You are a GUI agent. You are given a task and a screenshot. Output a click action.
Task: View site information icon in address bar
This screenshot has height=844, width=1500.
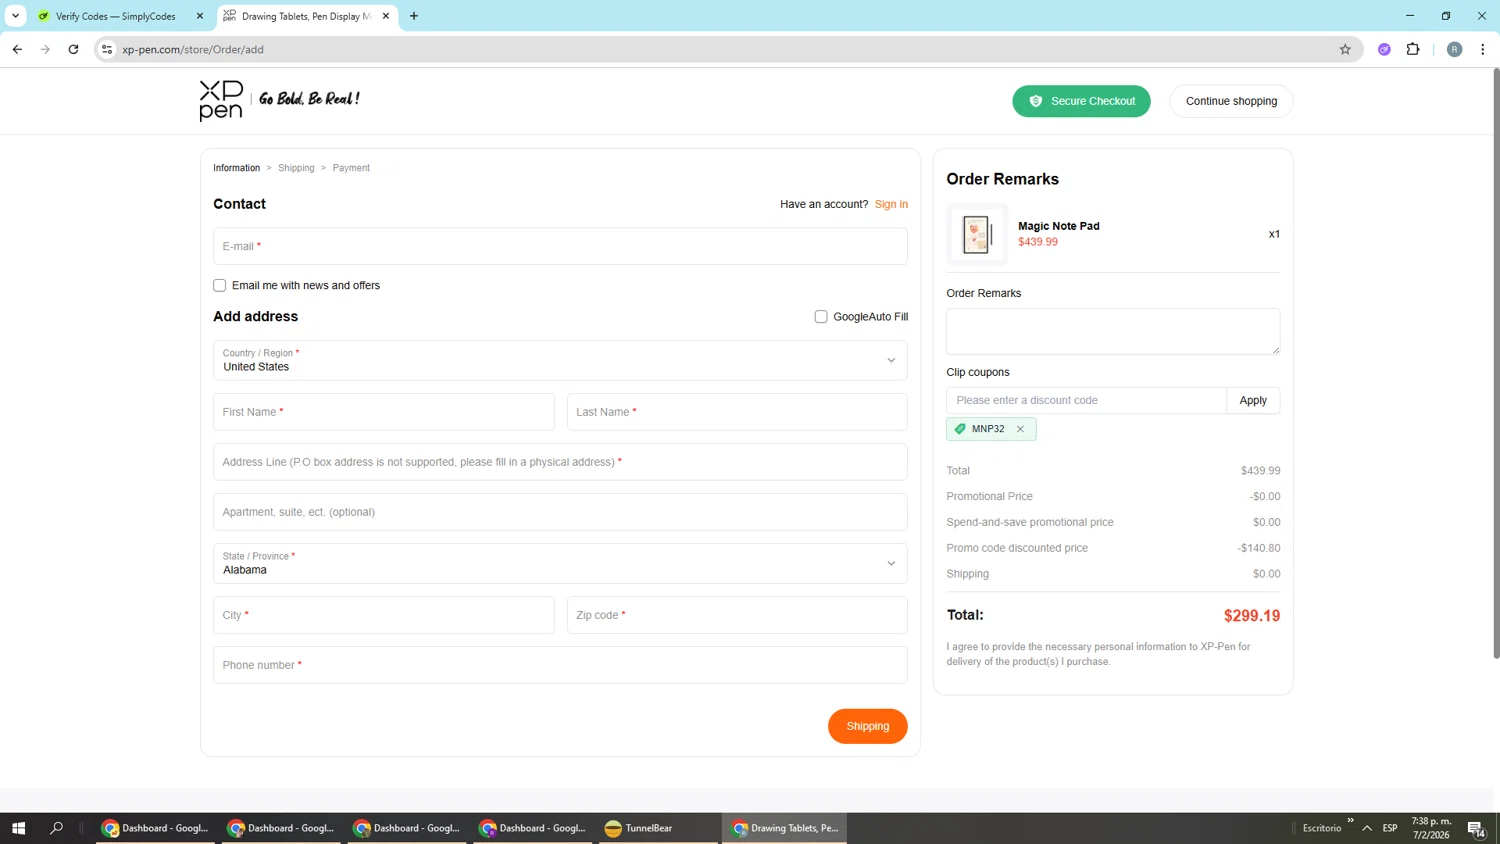(107, 49)
